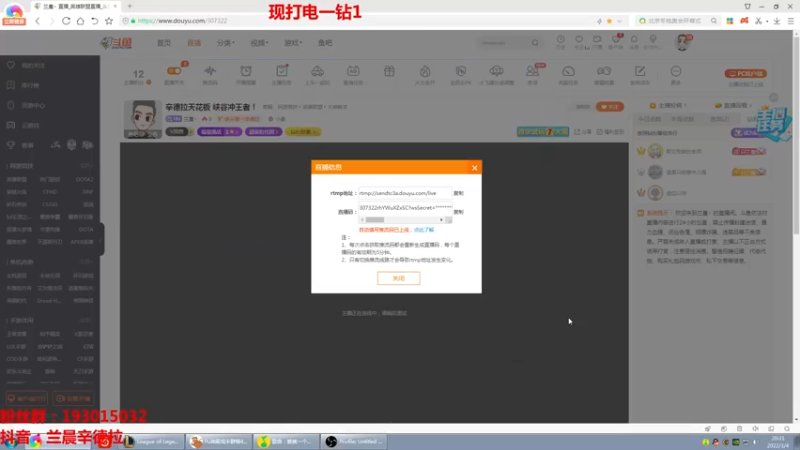Click the Douyu logo
800x450 pixels.
tap(116, 43)
